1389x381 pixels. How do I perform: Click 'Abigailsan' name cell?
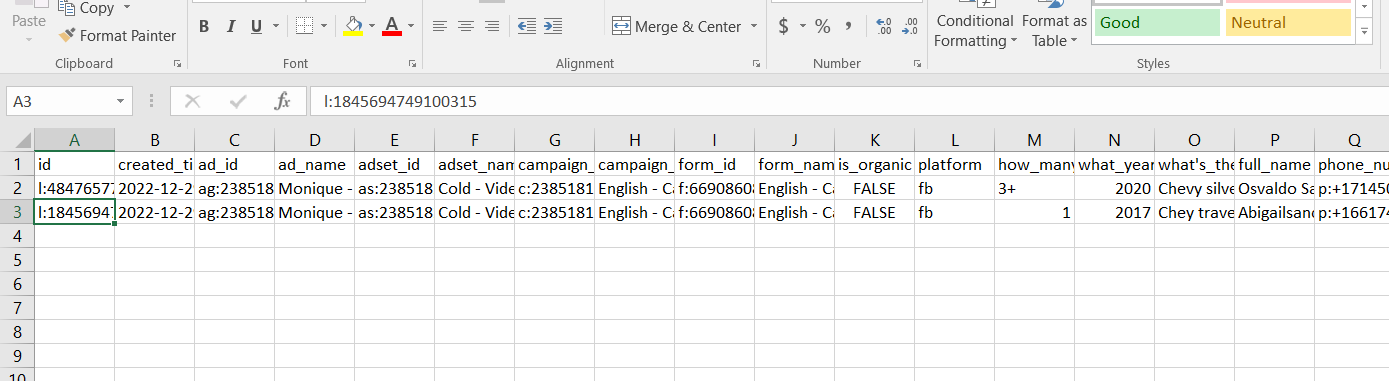pos(1274,211)
